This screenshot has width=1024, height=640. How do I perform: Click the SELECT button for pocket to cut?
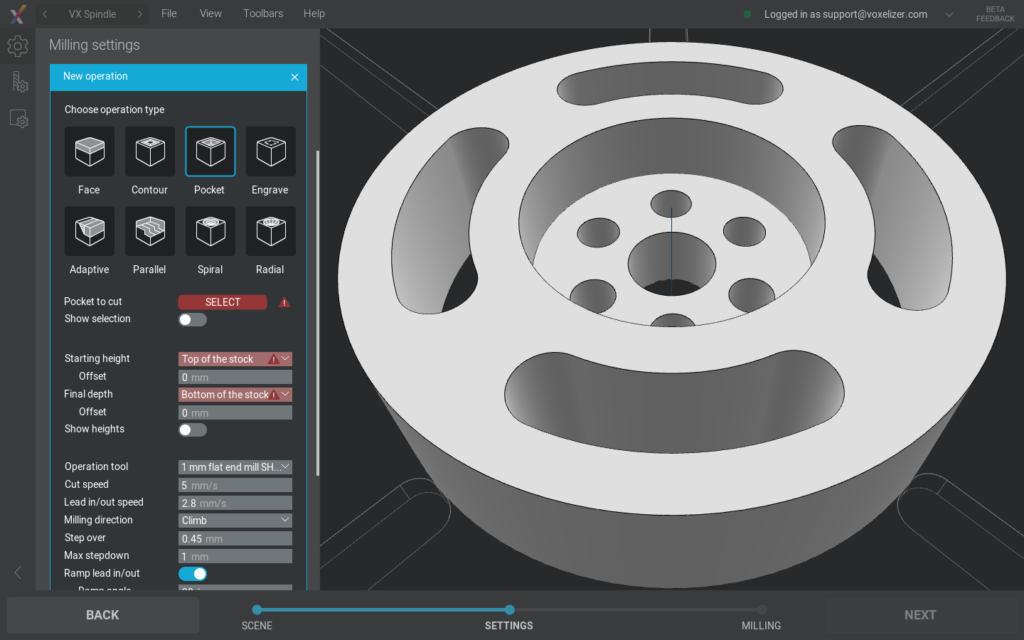(x=221, y=301)
